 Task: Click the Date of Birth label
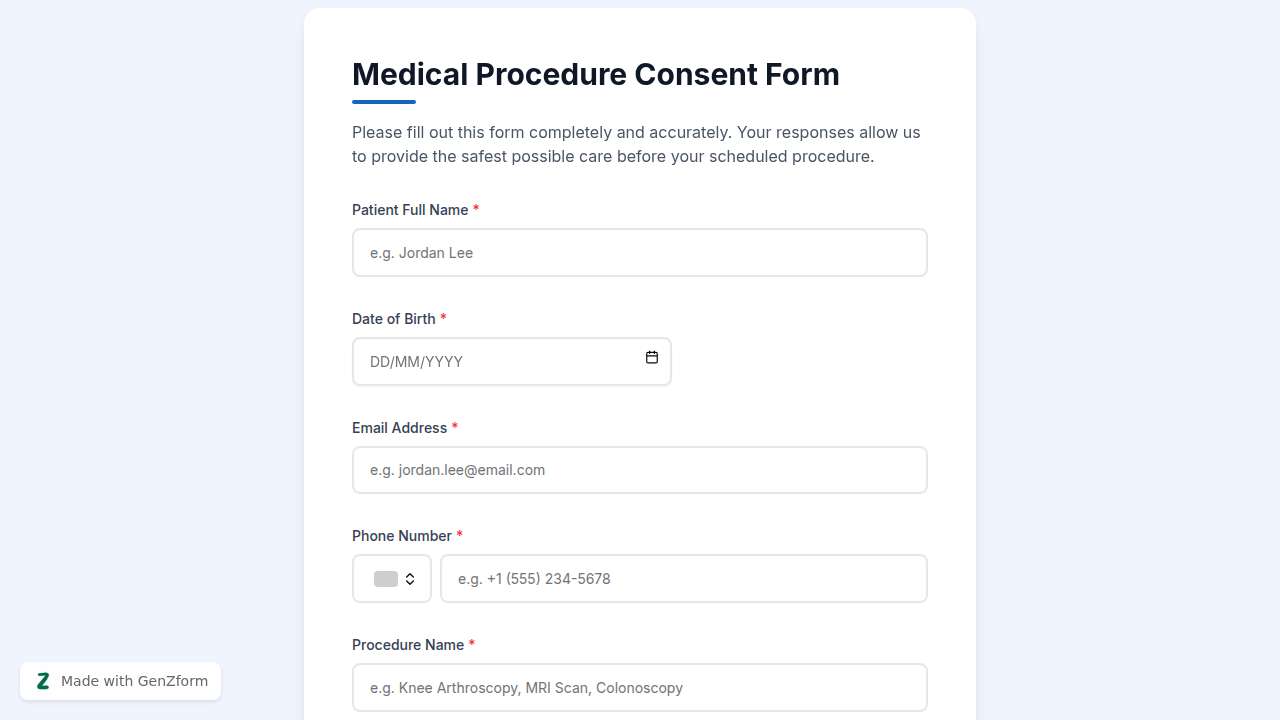point(394,319)
